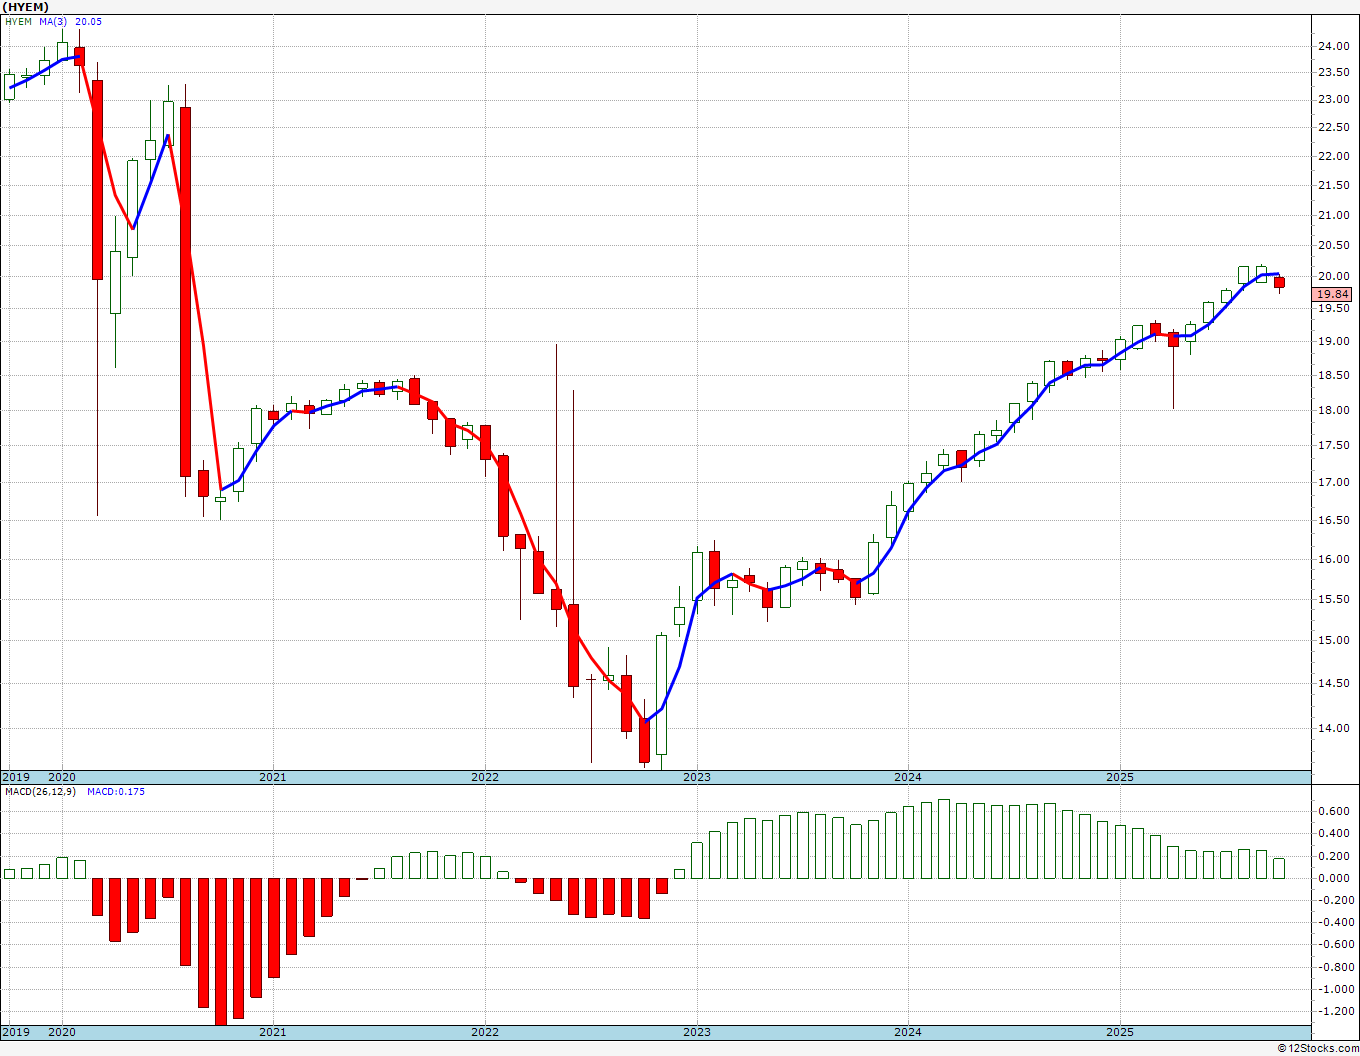Select the 14.00 price axis label
1360x1056 pixels.
pos(1334,728)
